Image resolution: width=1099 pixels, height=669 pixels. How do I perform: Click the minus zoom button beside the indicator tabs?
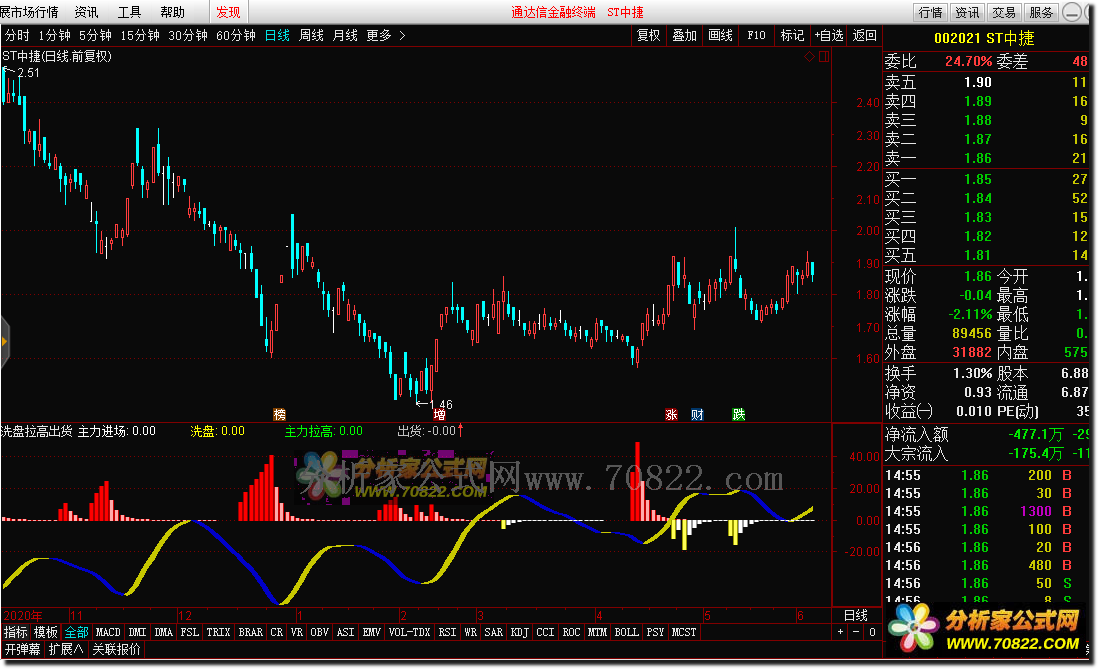coord(856,632)
